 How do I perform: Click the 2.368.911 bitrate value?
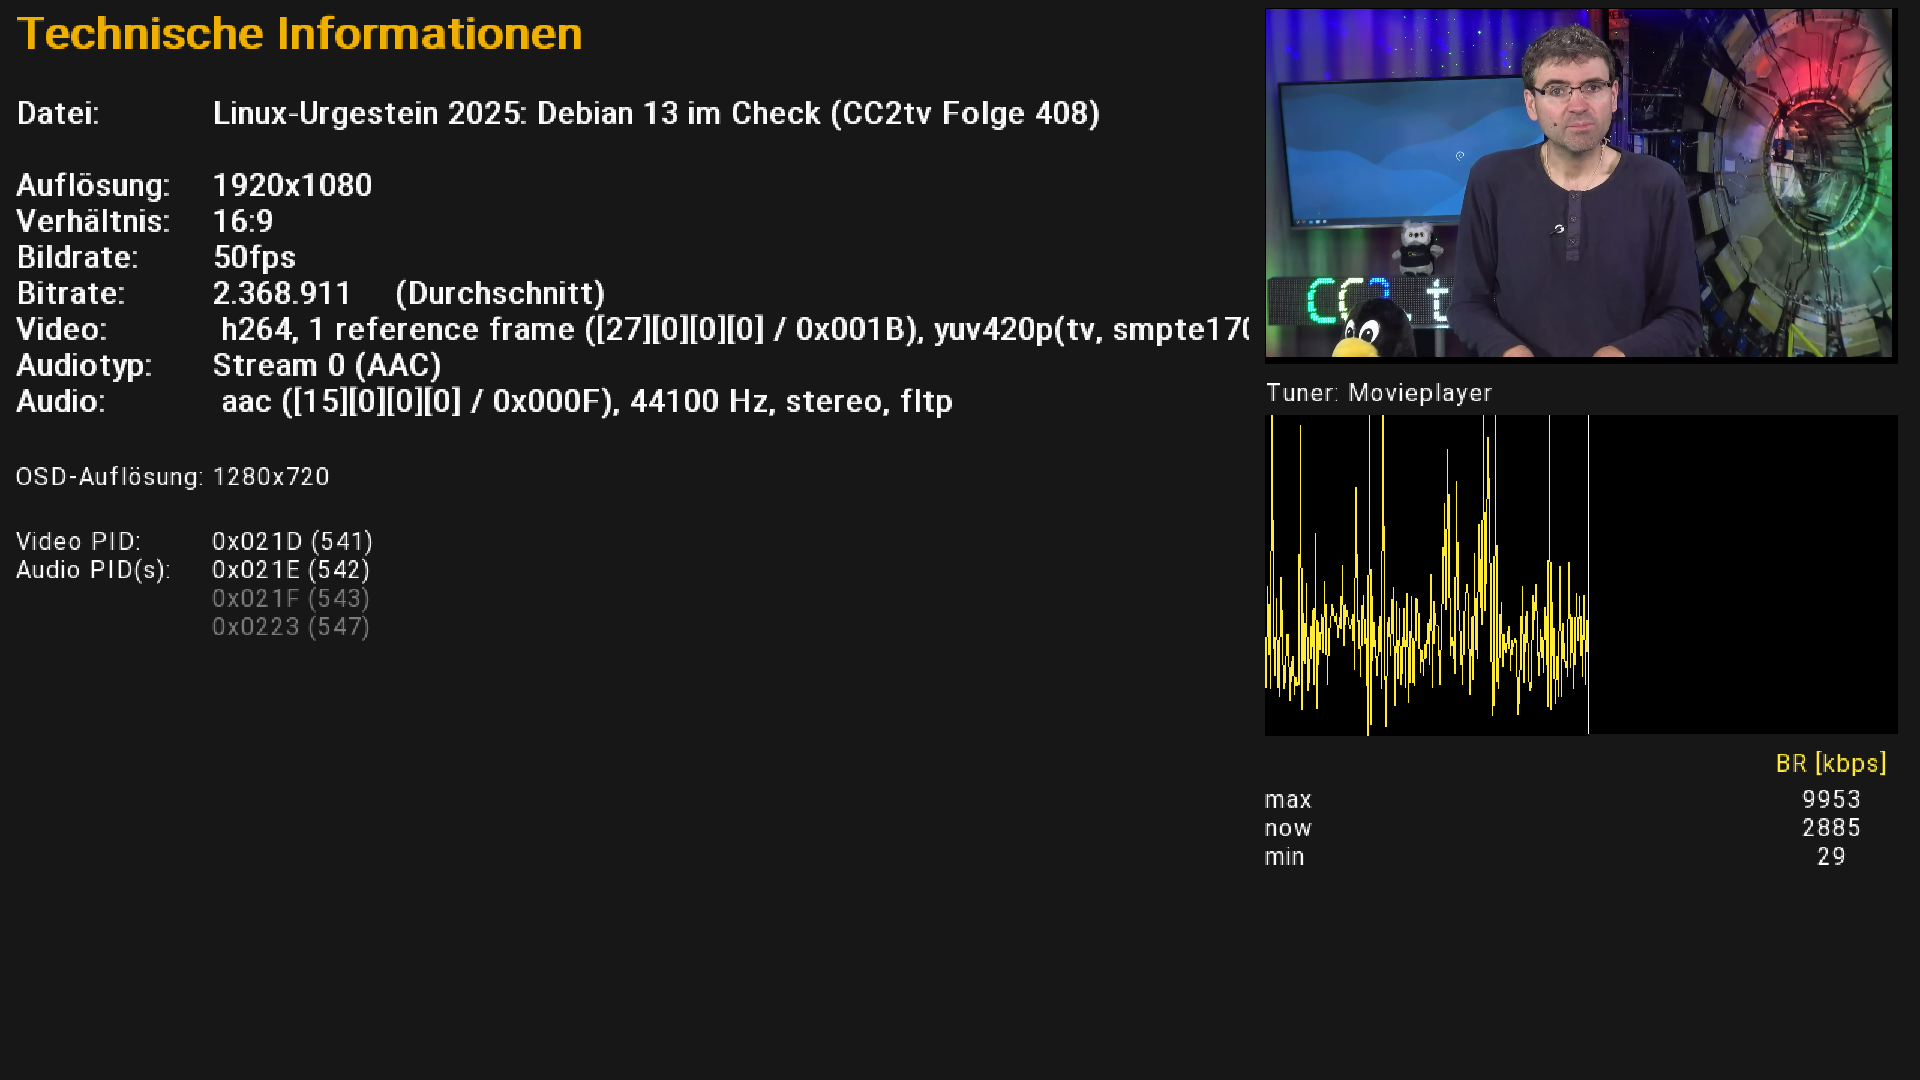coord(281,293)
